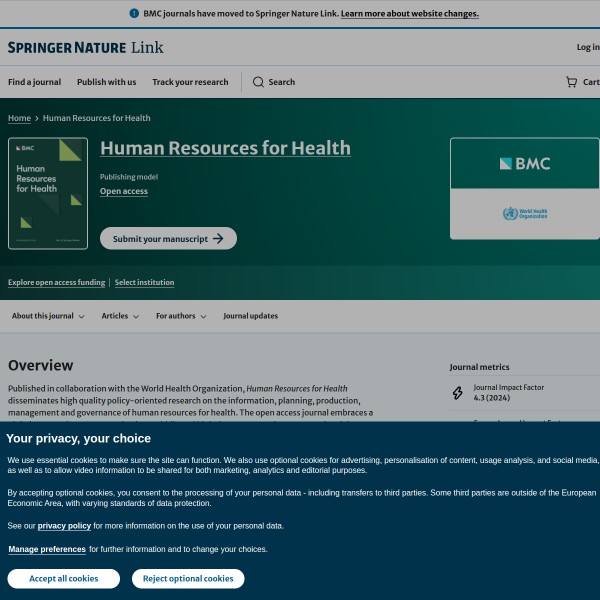The width and height of the screenshot is (600, 600).
Task: Open the Find a journal menu item
Action: [34, 82]
